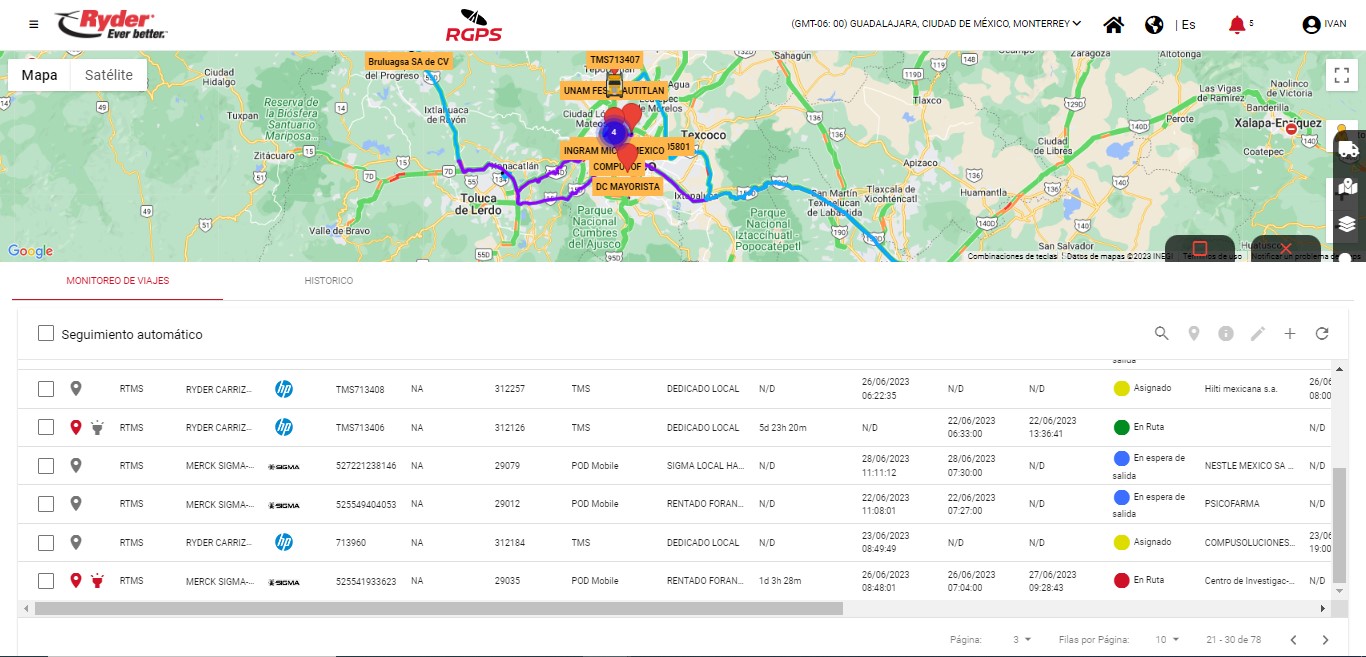Viewport: 1366px width, 657px height.
Task: Click the horizontal table scrollbar
Action: pyautogui.click(x=438, y=608)
